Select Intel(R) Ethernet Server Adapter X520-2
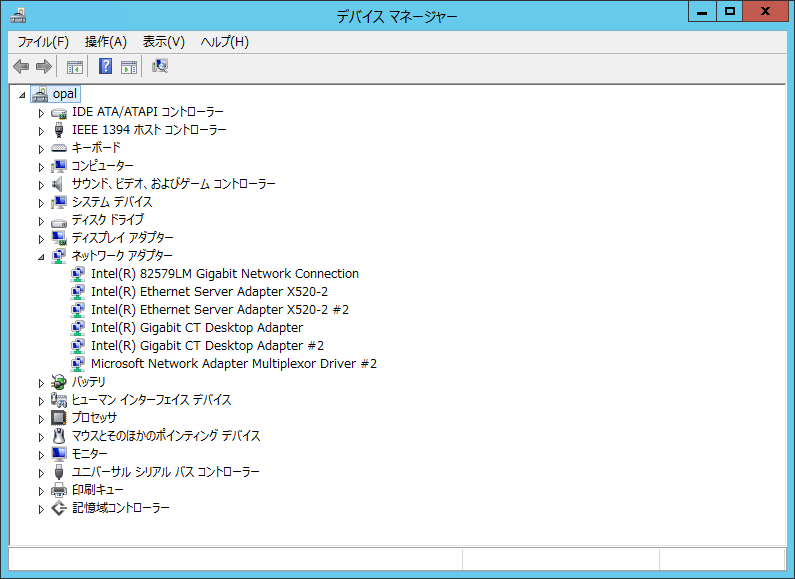Image resolution: width=795 pixels, height=579 pixels. pos(209,292)
